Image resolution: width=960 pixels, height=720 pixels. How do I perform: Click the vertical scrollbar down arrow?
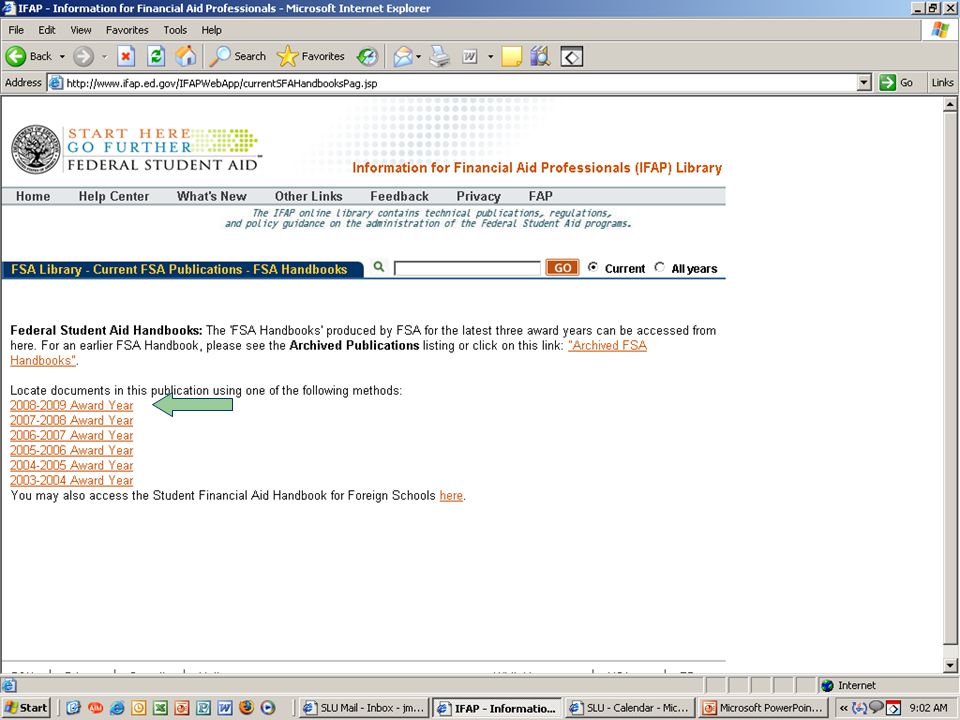[x=950, y=666]
